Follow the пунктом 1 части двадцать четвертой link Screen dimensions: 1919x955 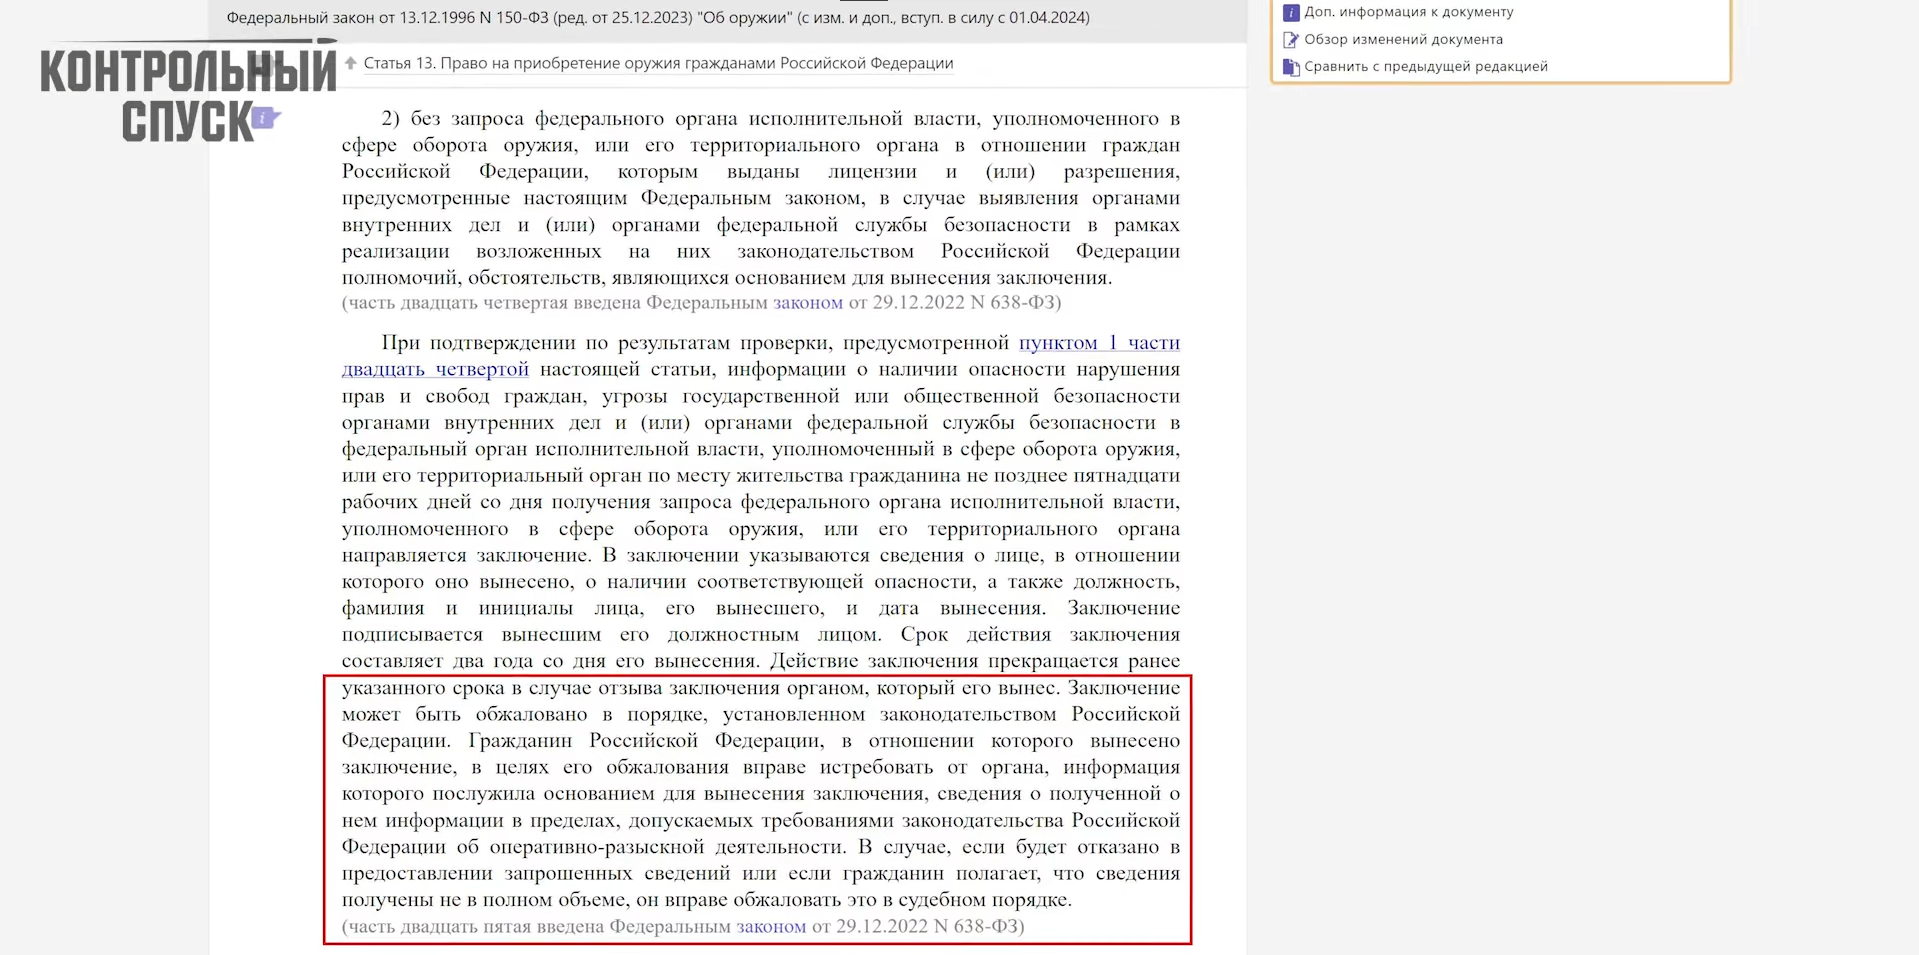click(x=1098, y=343)
